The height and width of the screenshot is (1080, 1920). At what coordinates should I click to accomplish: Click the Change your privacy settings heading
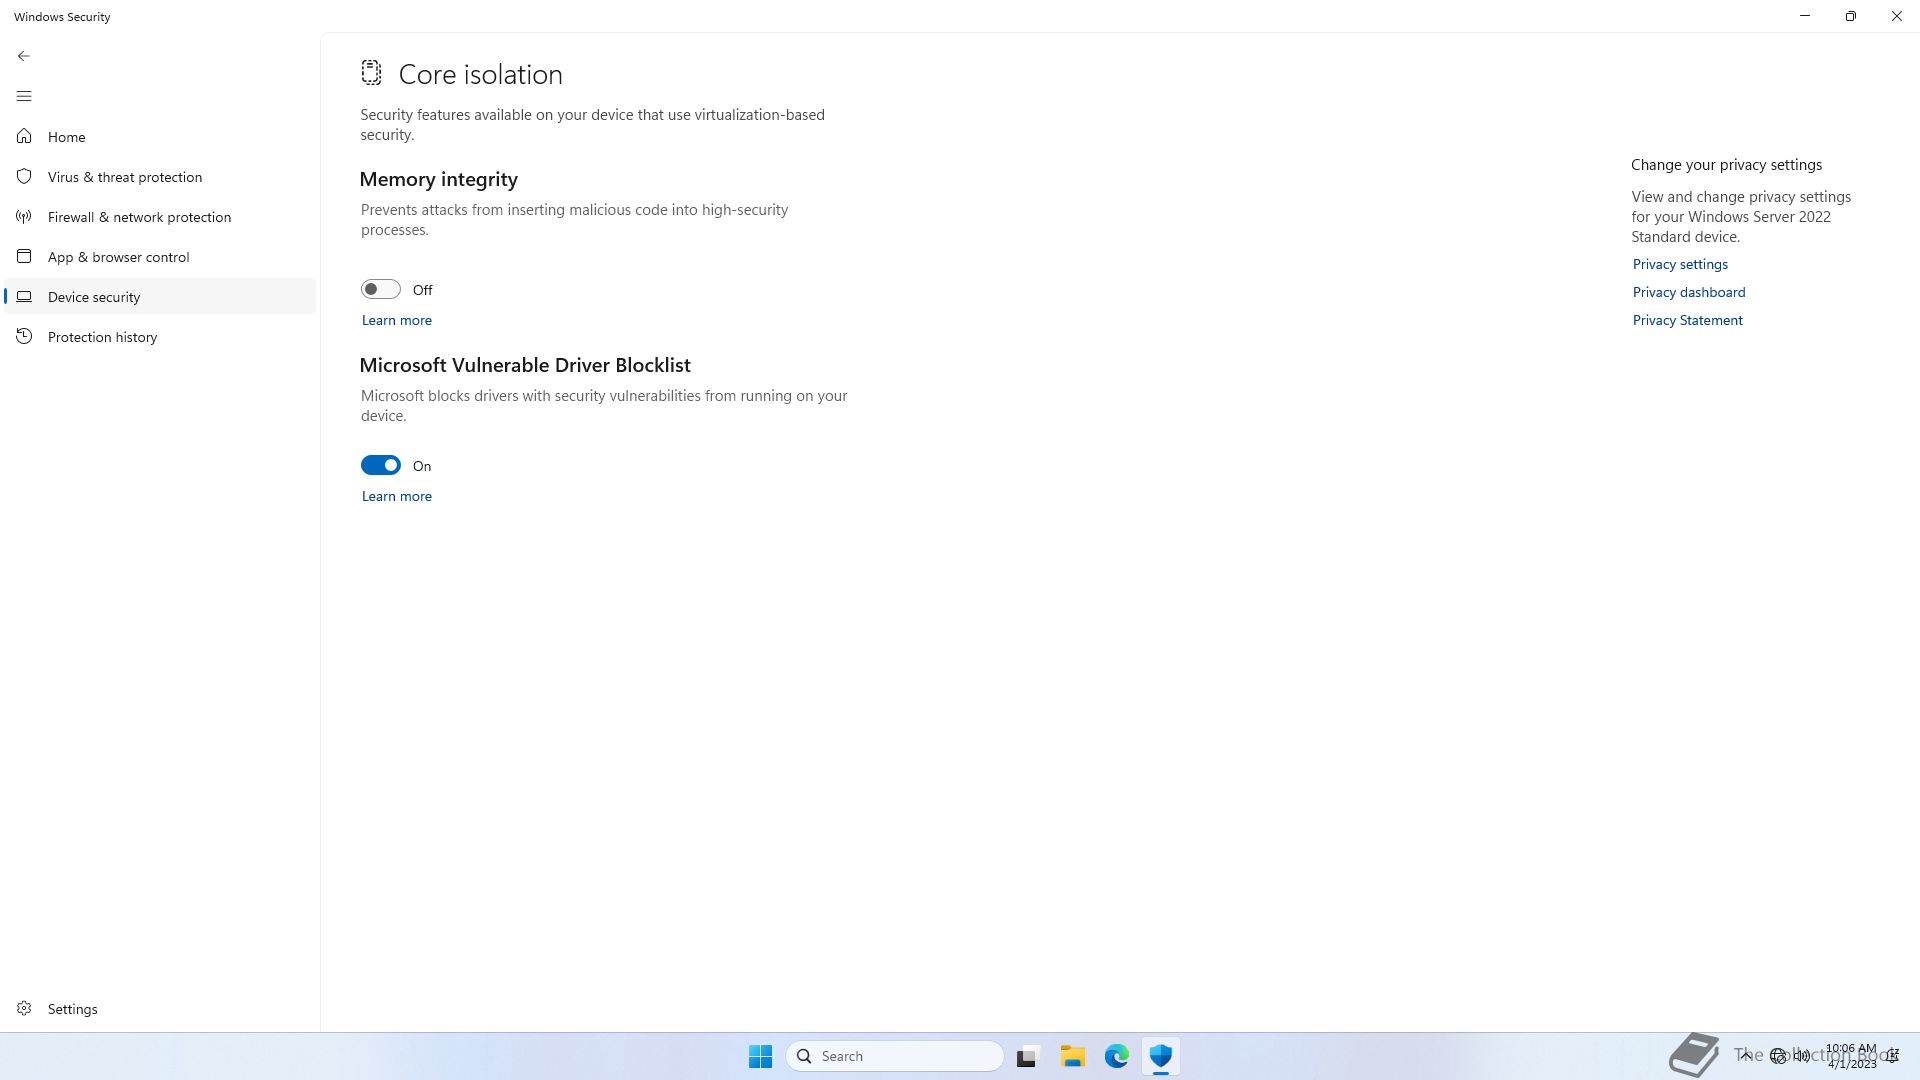click(1726, 165)
